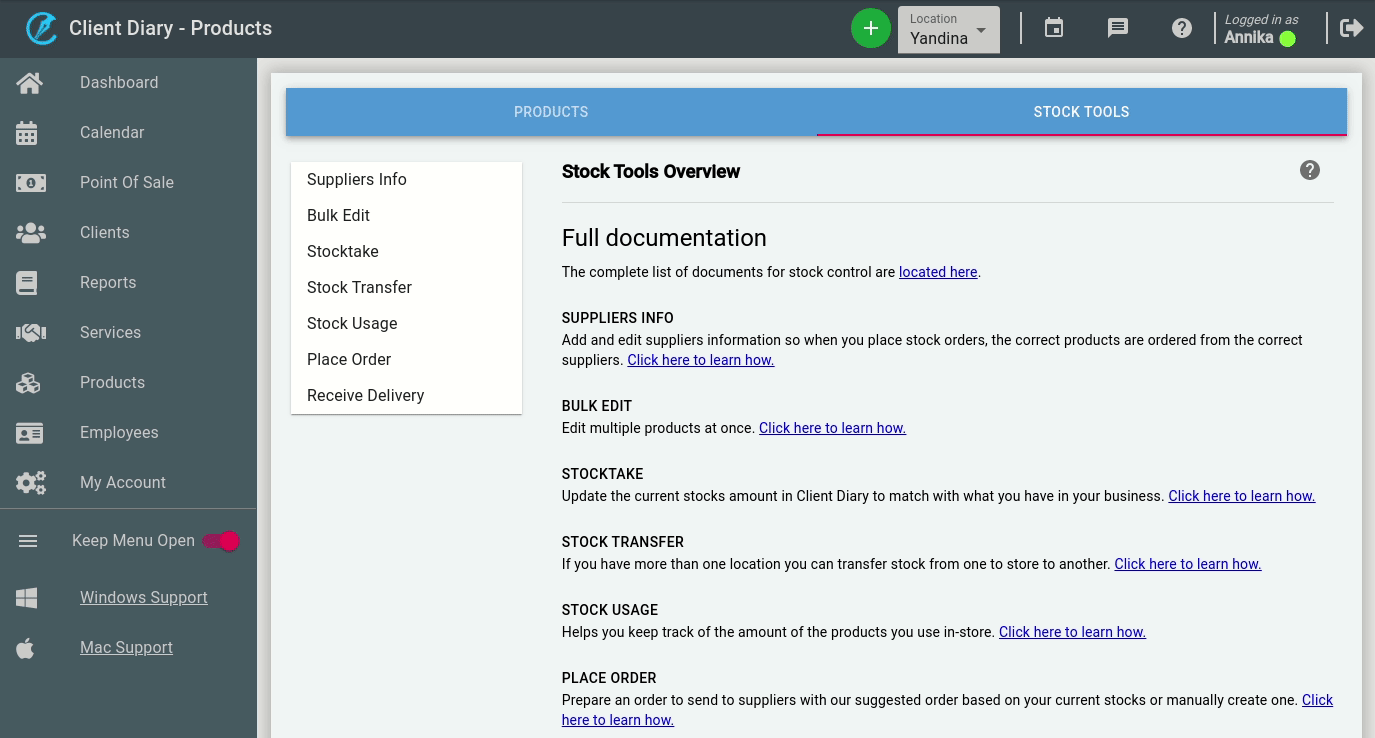Click the Calendar sidebar icon
1375x738 pixels.
[x=27, y=133]
